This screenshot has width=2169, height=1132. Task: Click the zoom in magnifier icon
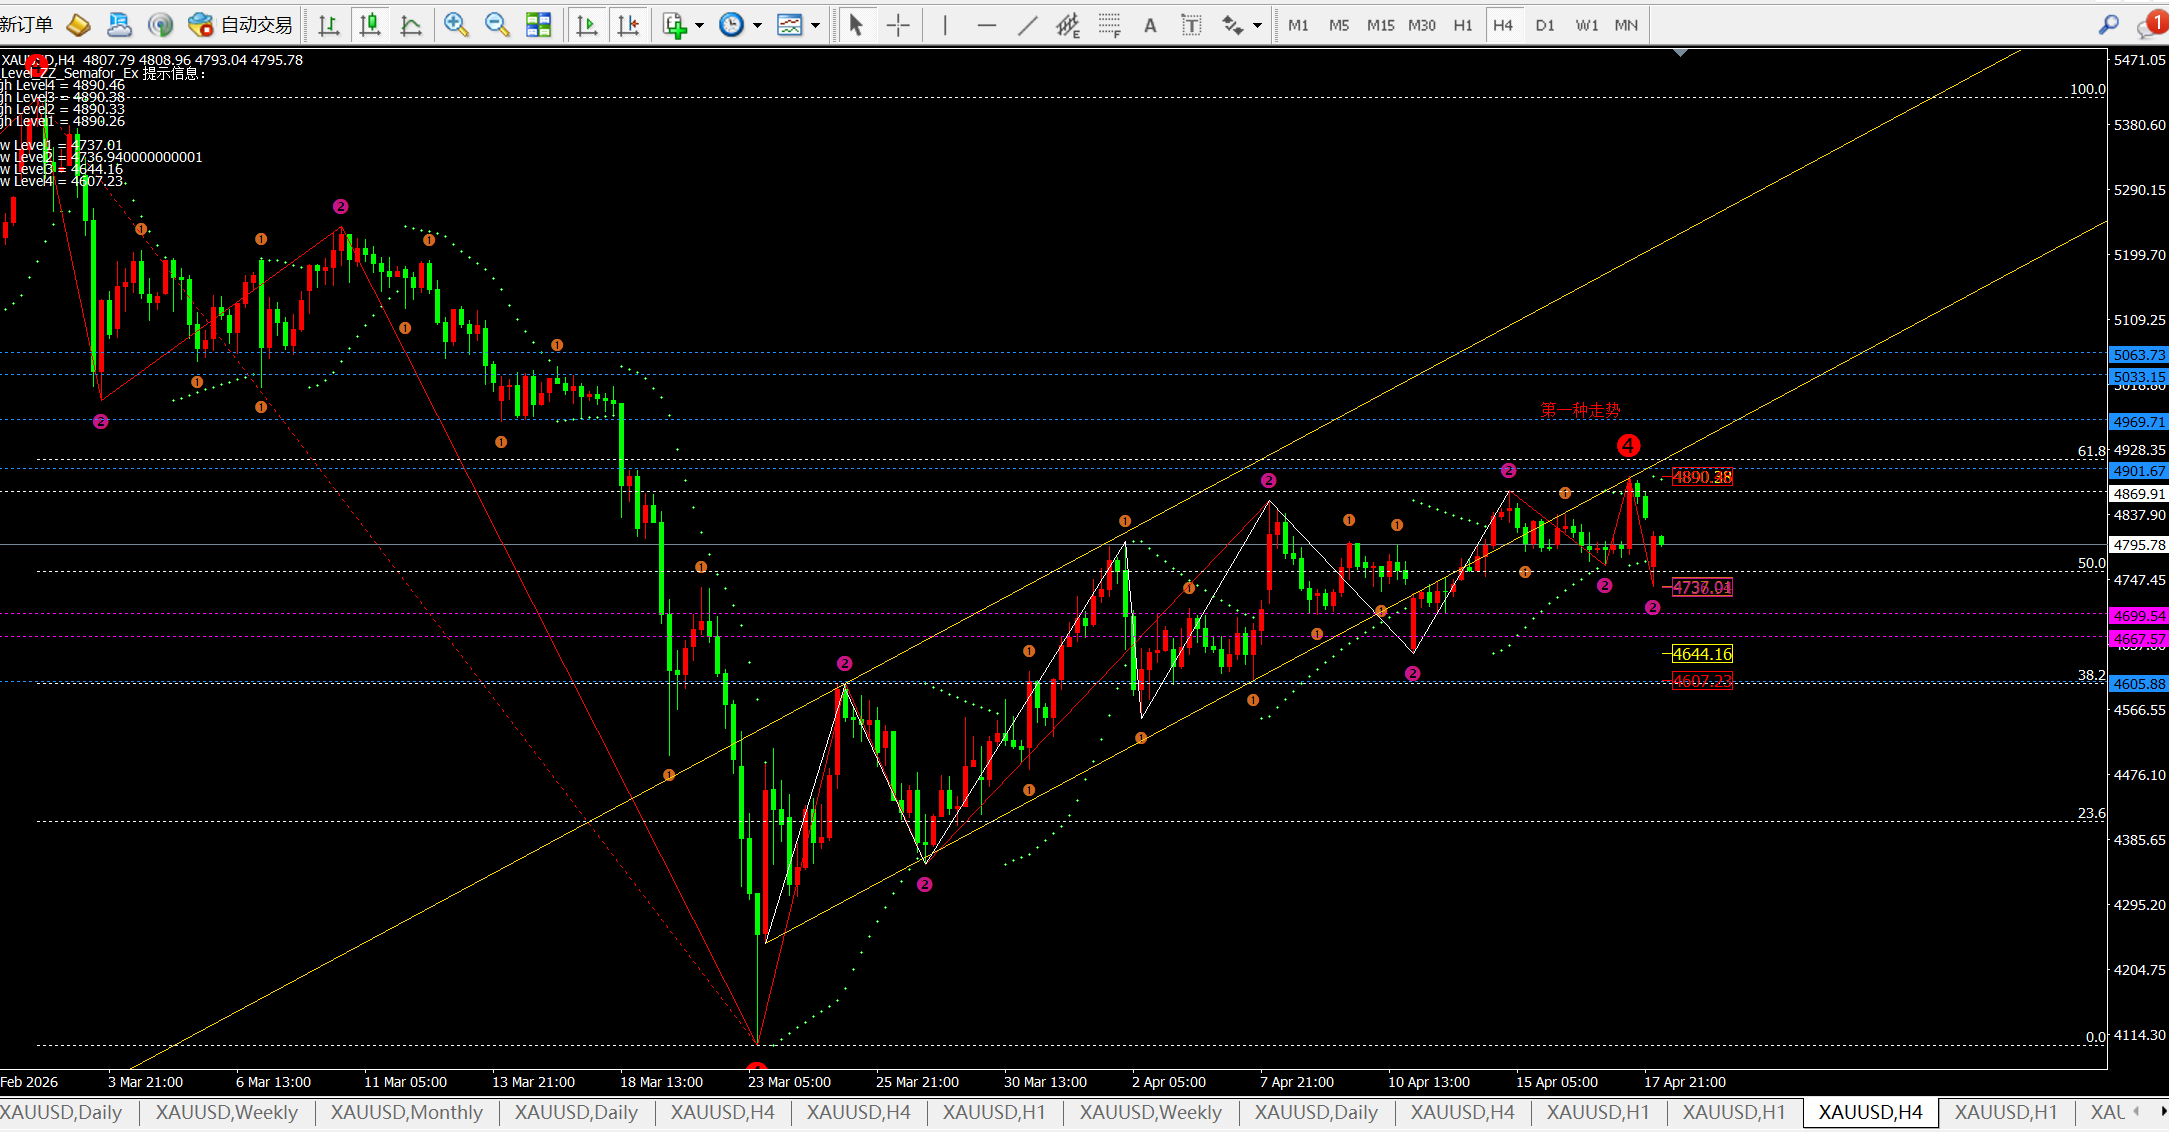[x=456, y=25]
